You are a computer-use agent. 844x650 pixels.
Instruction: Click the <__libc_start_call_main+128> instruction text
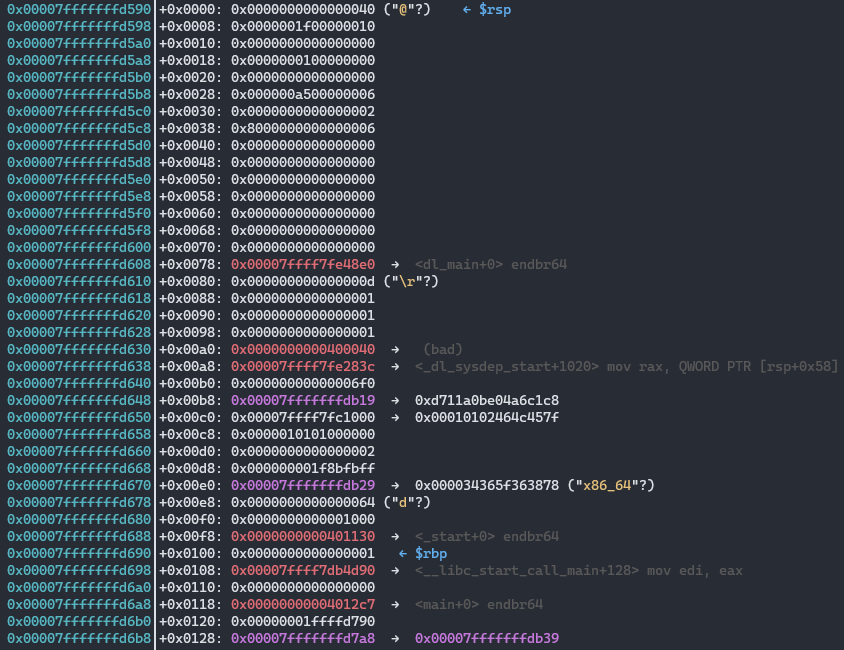pos(579,570)
